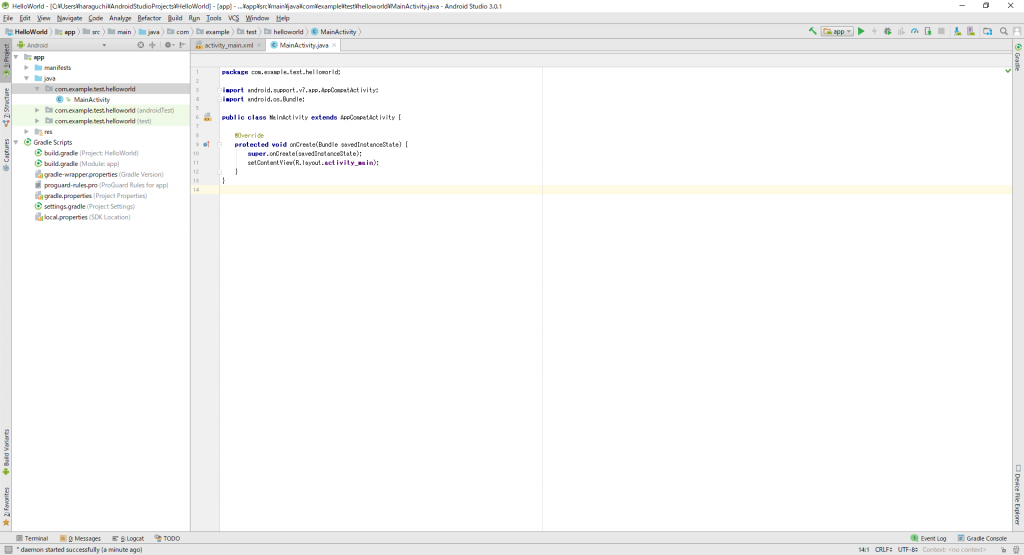This screenshot has height=555, width=1024.
Task: Open the VCS menu
Action: click(233, 18)
